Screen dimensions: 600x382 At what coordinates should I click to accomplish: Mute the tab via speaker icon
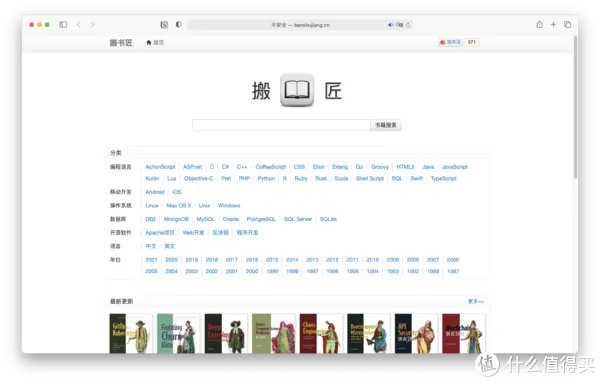[390, 25]
